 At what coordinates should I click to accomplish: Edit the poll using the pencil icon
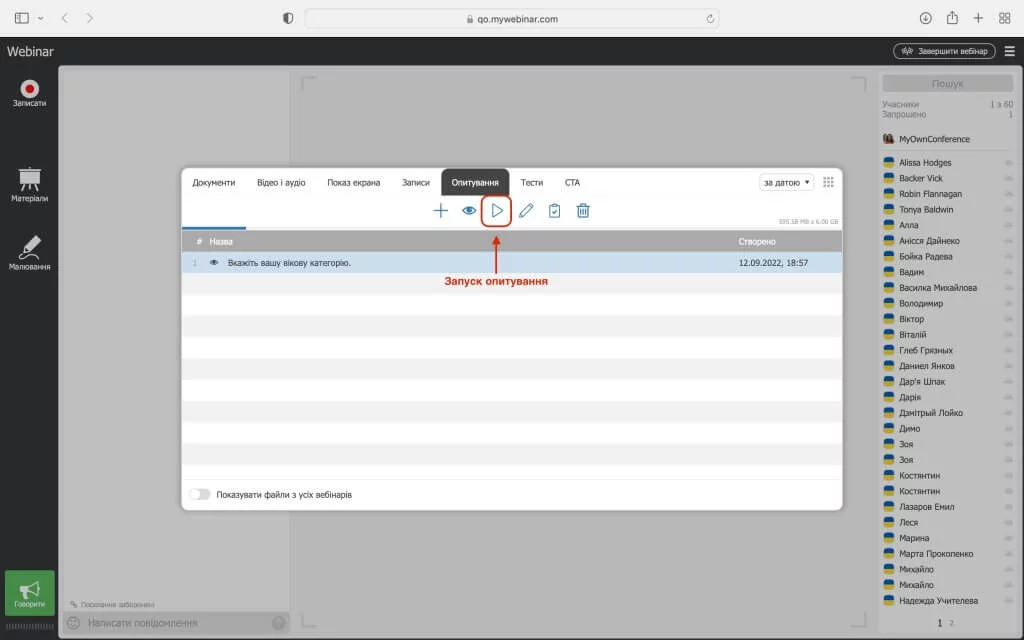coord(526,211)
